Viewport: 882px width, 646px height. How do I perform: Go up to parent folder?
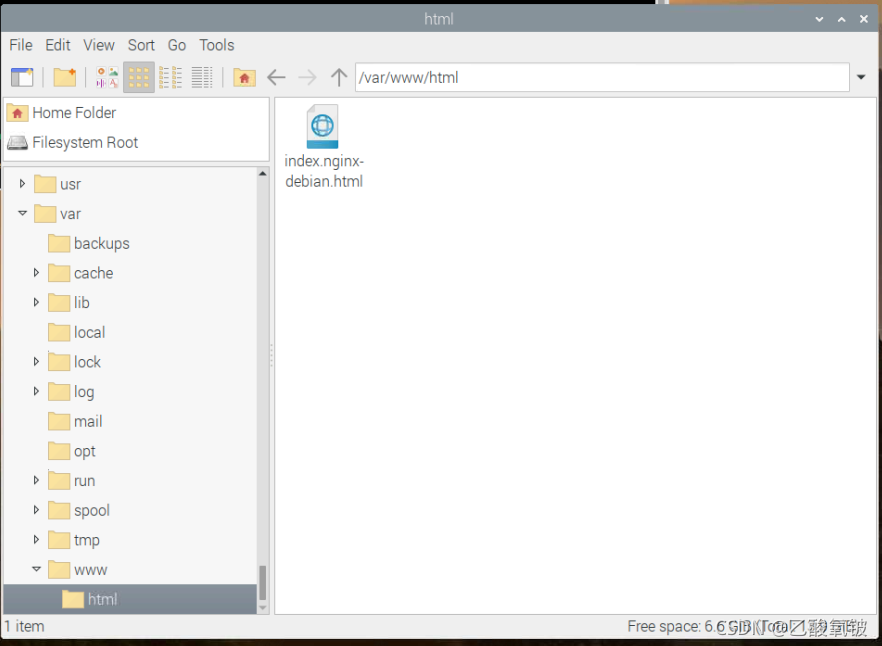[x=339, y=77]
